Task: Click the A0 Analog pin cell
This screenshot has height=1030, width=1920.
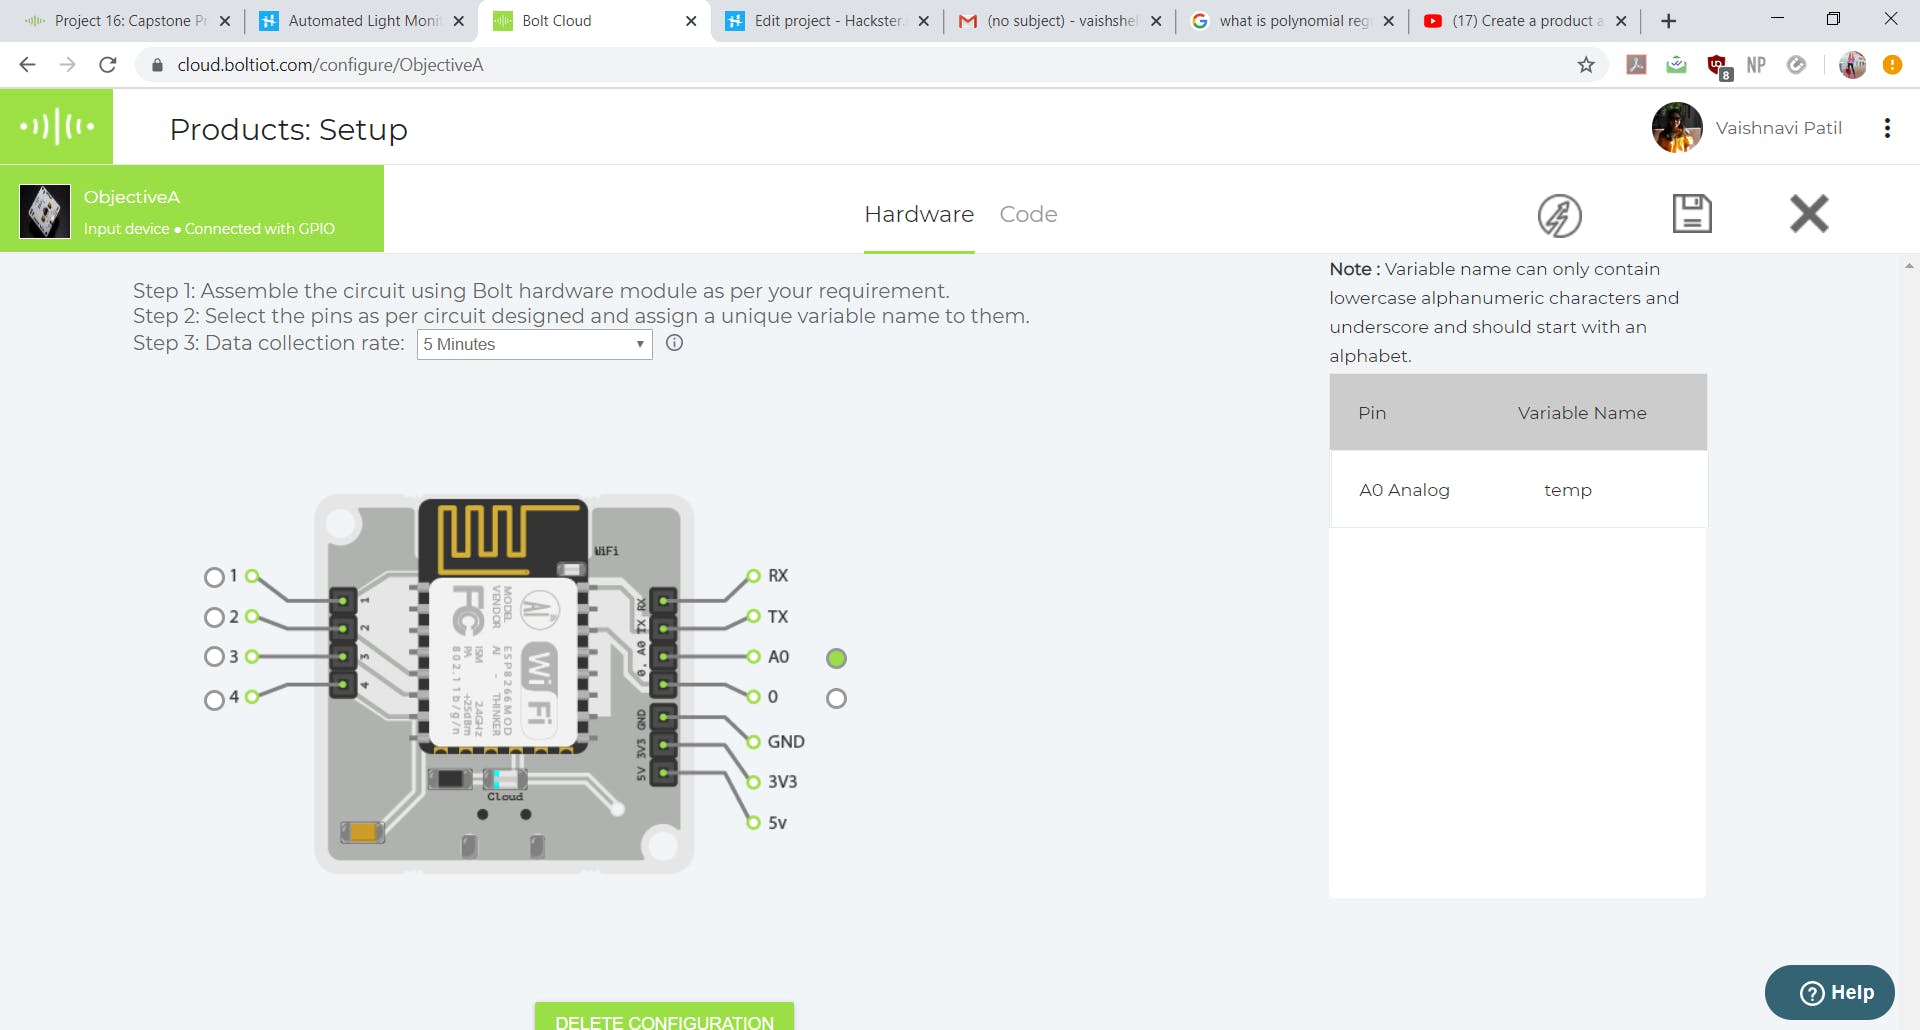Action: (1404, 490)
